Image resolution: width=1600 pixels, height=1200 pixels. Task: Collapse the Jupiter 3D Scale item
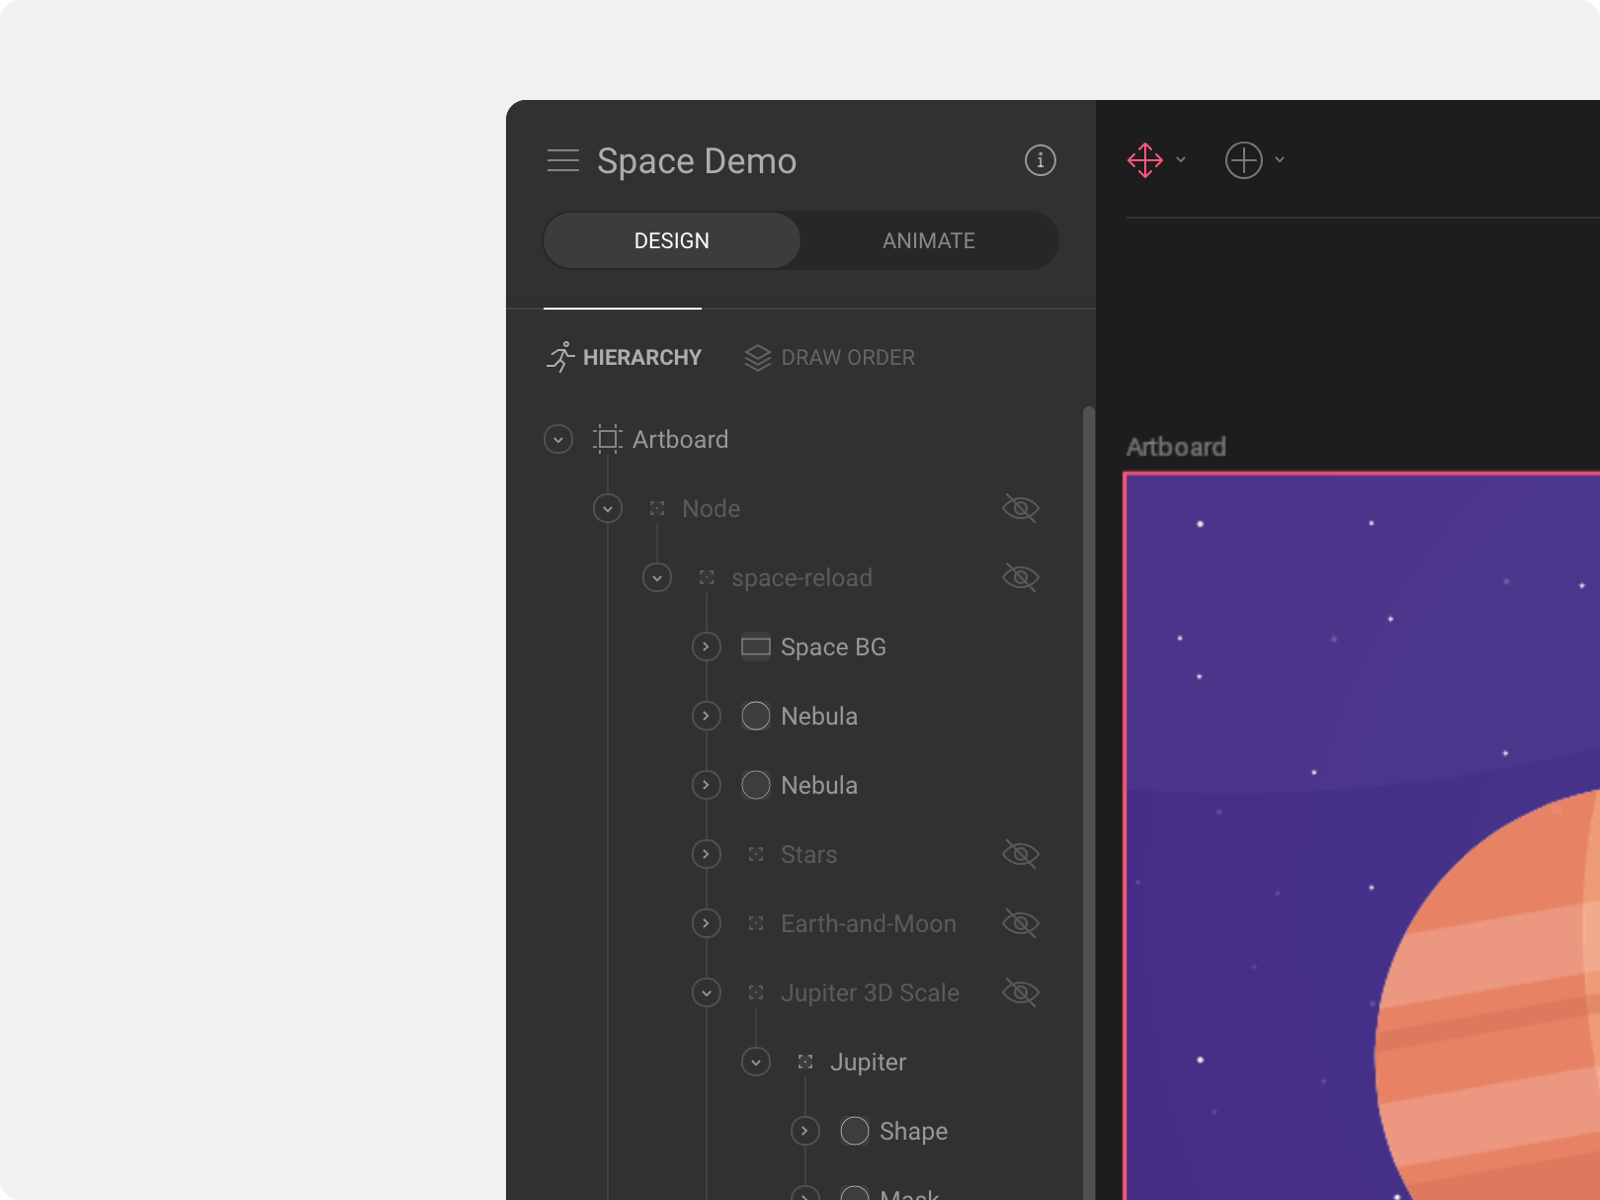pos(706,993)
